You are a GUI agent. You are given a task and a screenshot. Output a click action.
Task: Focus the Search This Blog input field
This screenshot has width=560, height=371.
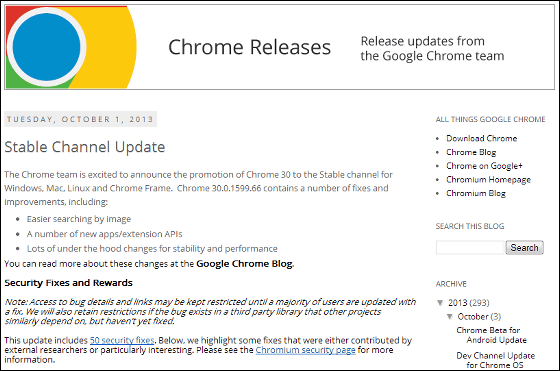pos(470,247)
